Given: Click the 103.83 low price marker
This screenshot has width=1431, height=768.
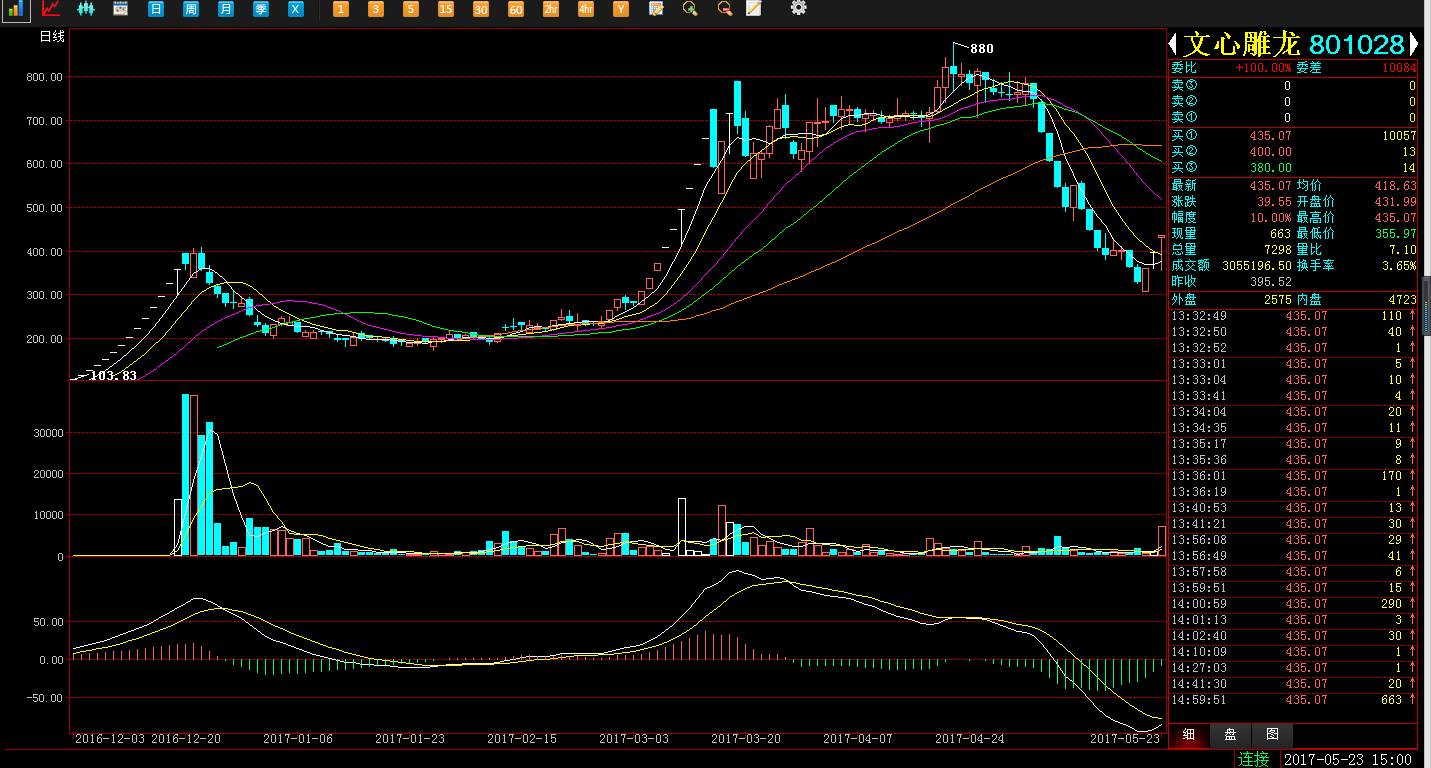Looking at the screenshot, I should coord(113,375).
